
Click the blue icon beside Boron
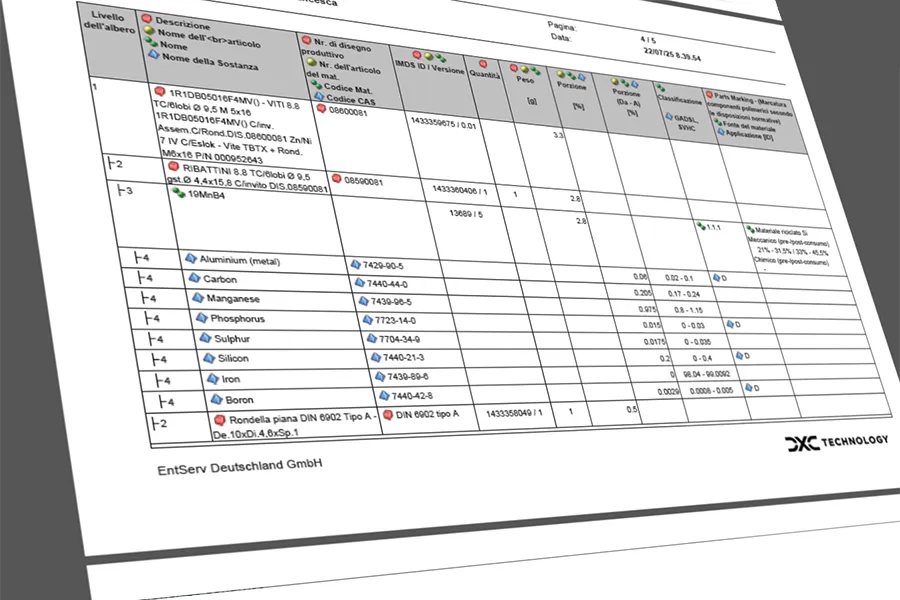pyautogui.click(x=216, y=398)
